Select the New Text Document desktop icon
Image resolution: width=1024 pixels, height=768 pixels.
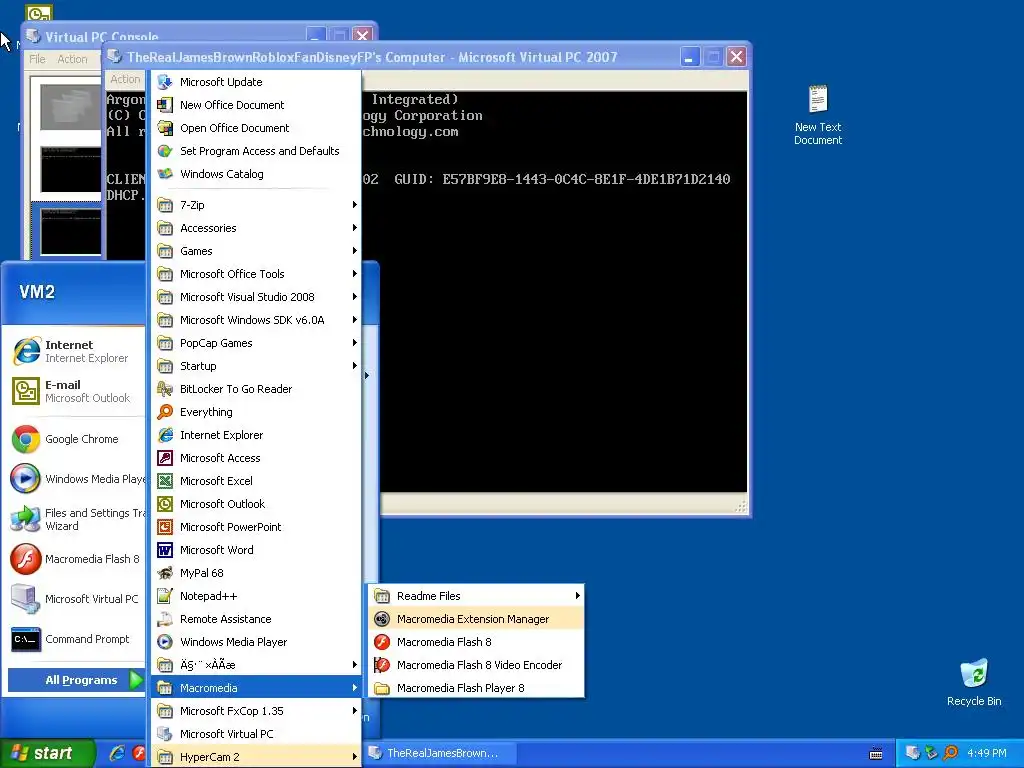(818, 115)
